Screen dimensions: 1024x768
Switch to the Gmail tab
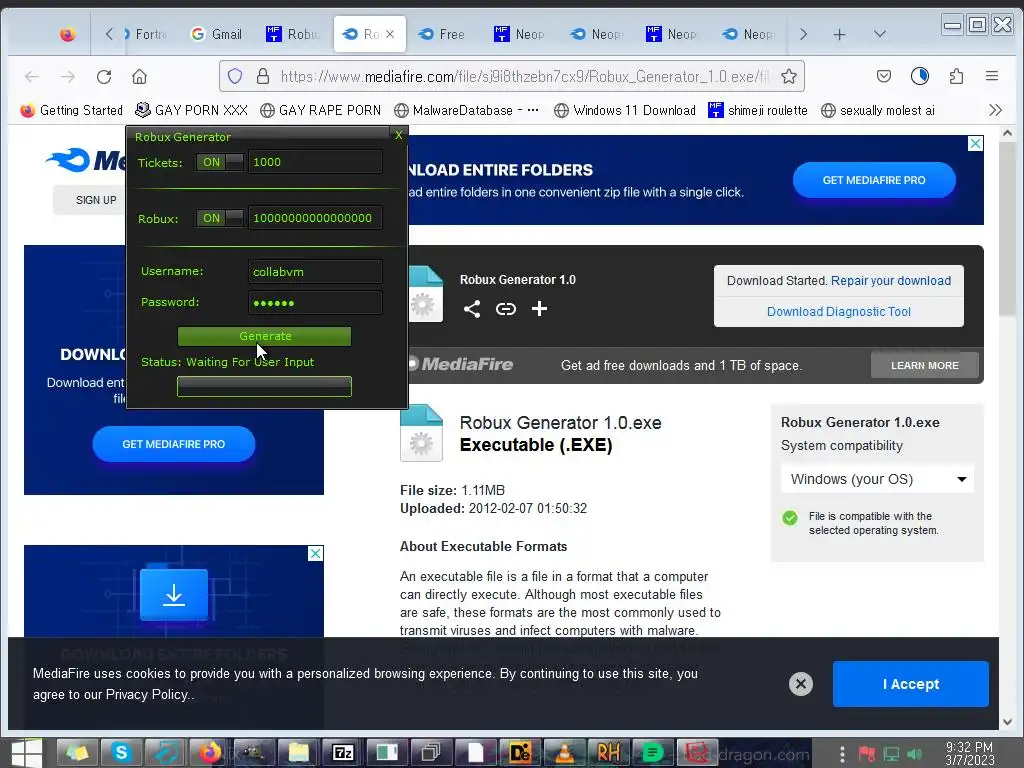217,34
